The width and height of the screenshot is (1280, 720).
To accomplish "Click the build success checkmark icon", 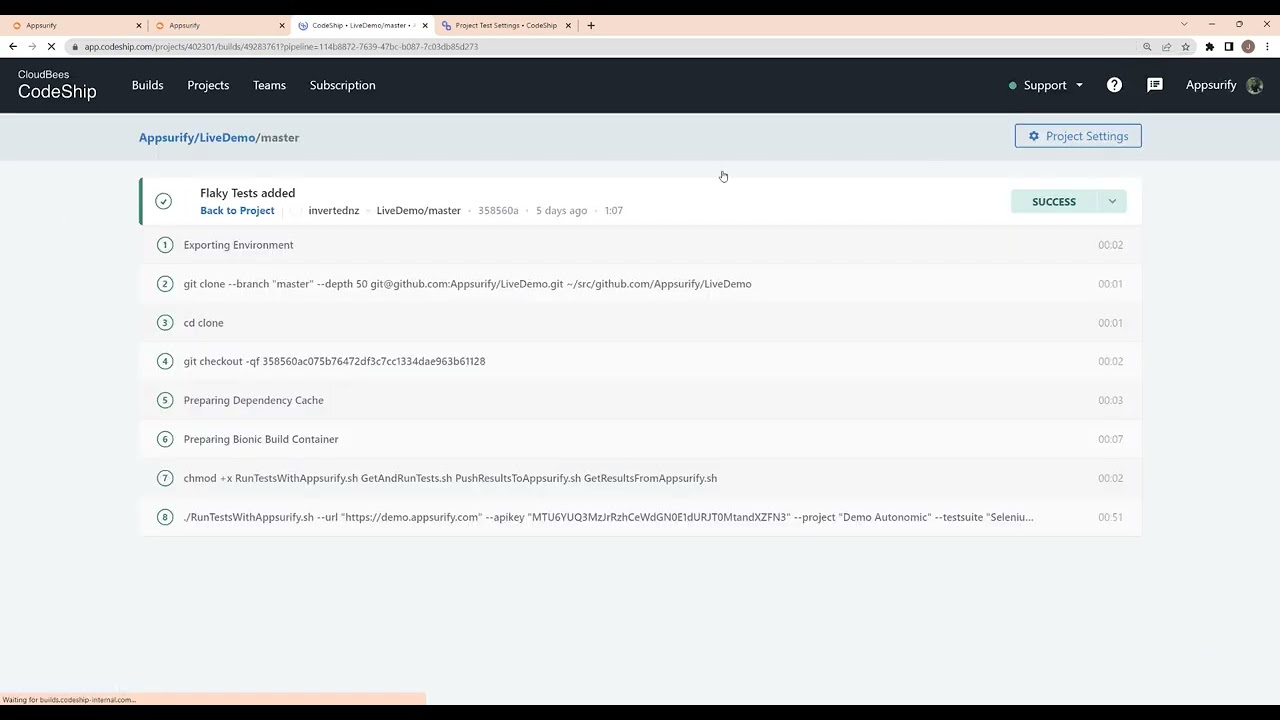I will pyautogui.click(x=163, y=201).
